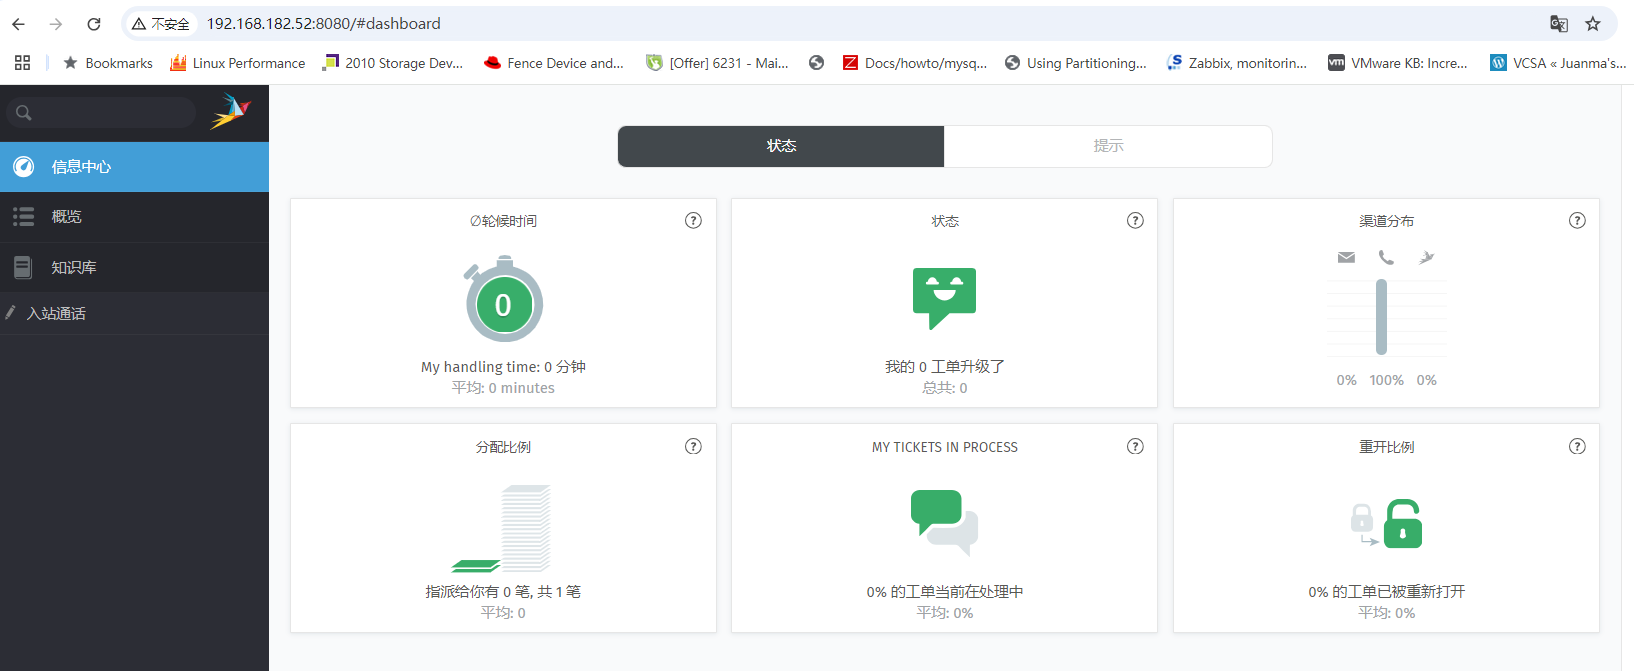Click the pen icon beside 入站通话

pos(10,313)
